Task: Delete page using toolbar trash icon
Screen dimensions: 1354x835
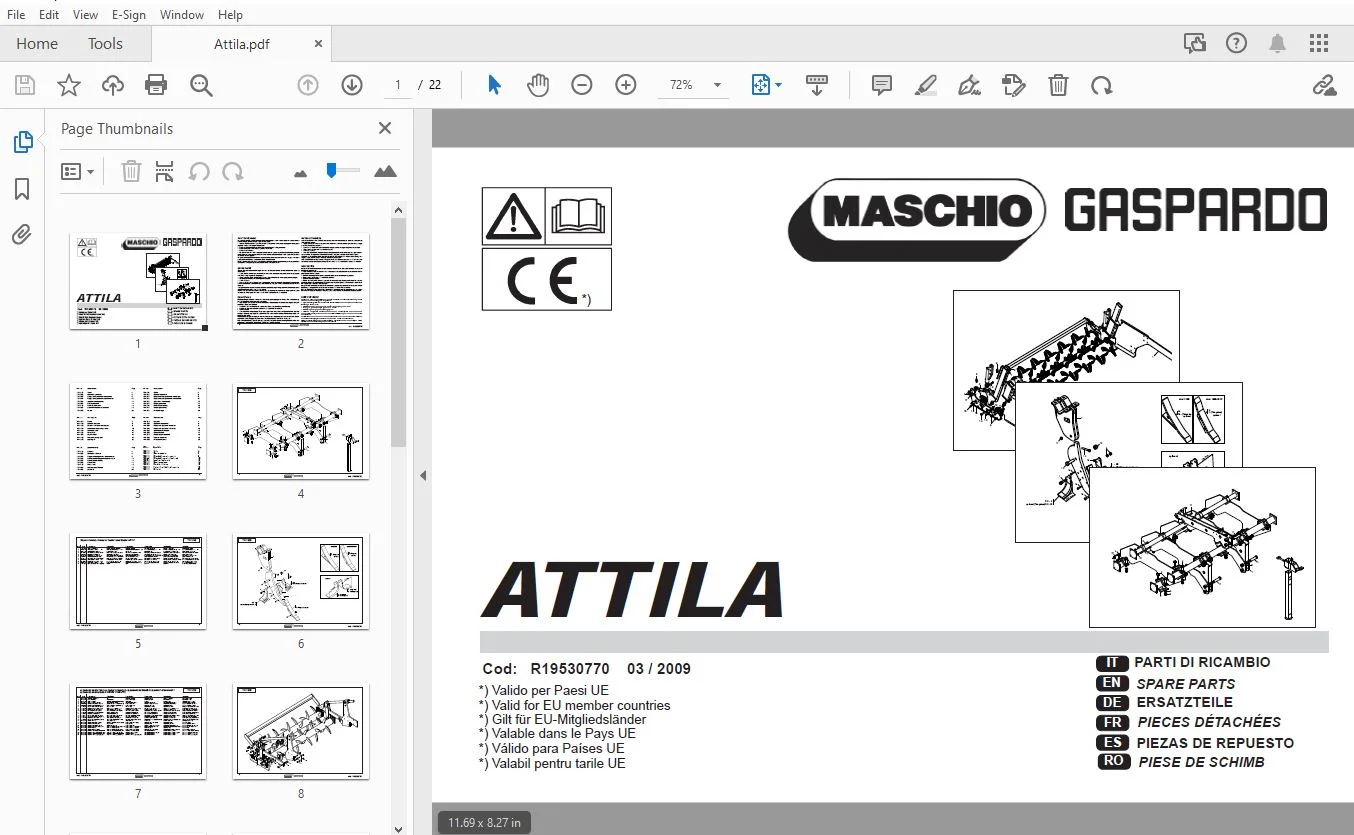Action: [x=1058, y=85]
